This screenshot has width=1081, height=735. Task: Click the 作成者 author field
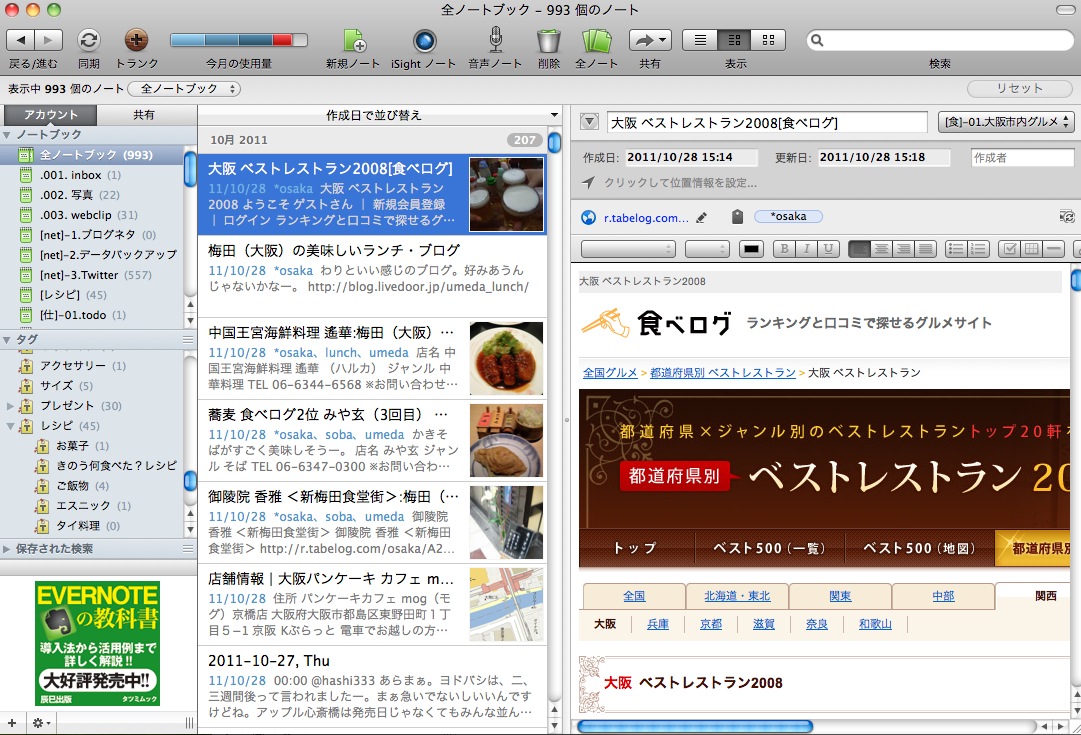[x=1022, y=158]
